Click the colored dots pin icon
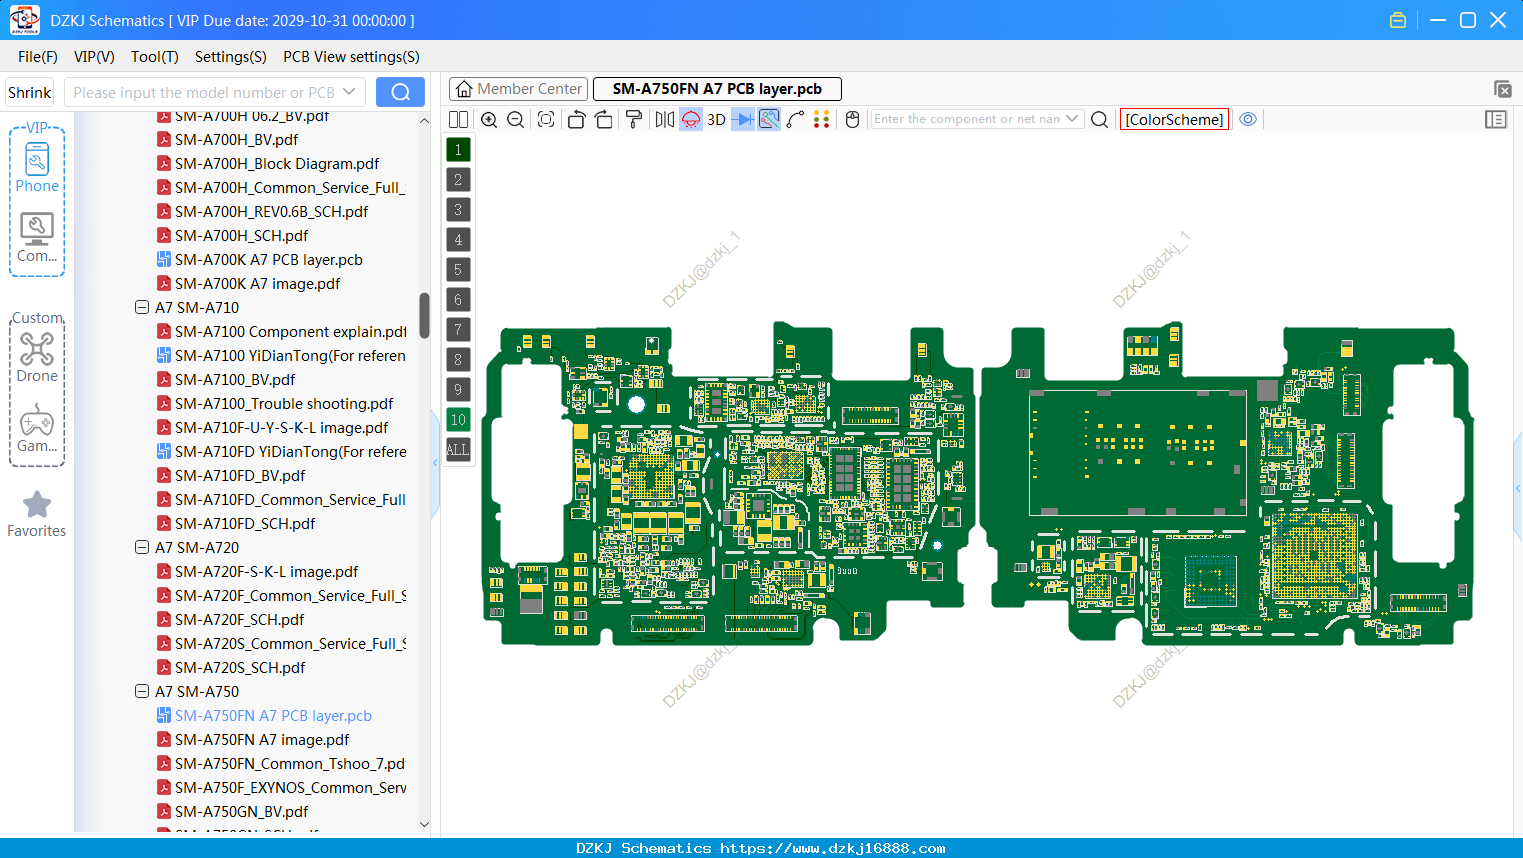Viewport: 1523px width, 858px height. 821,119
